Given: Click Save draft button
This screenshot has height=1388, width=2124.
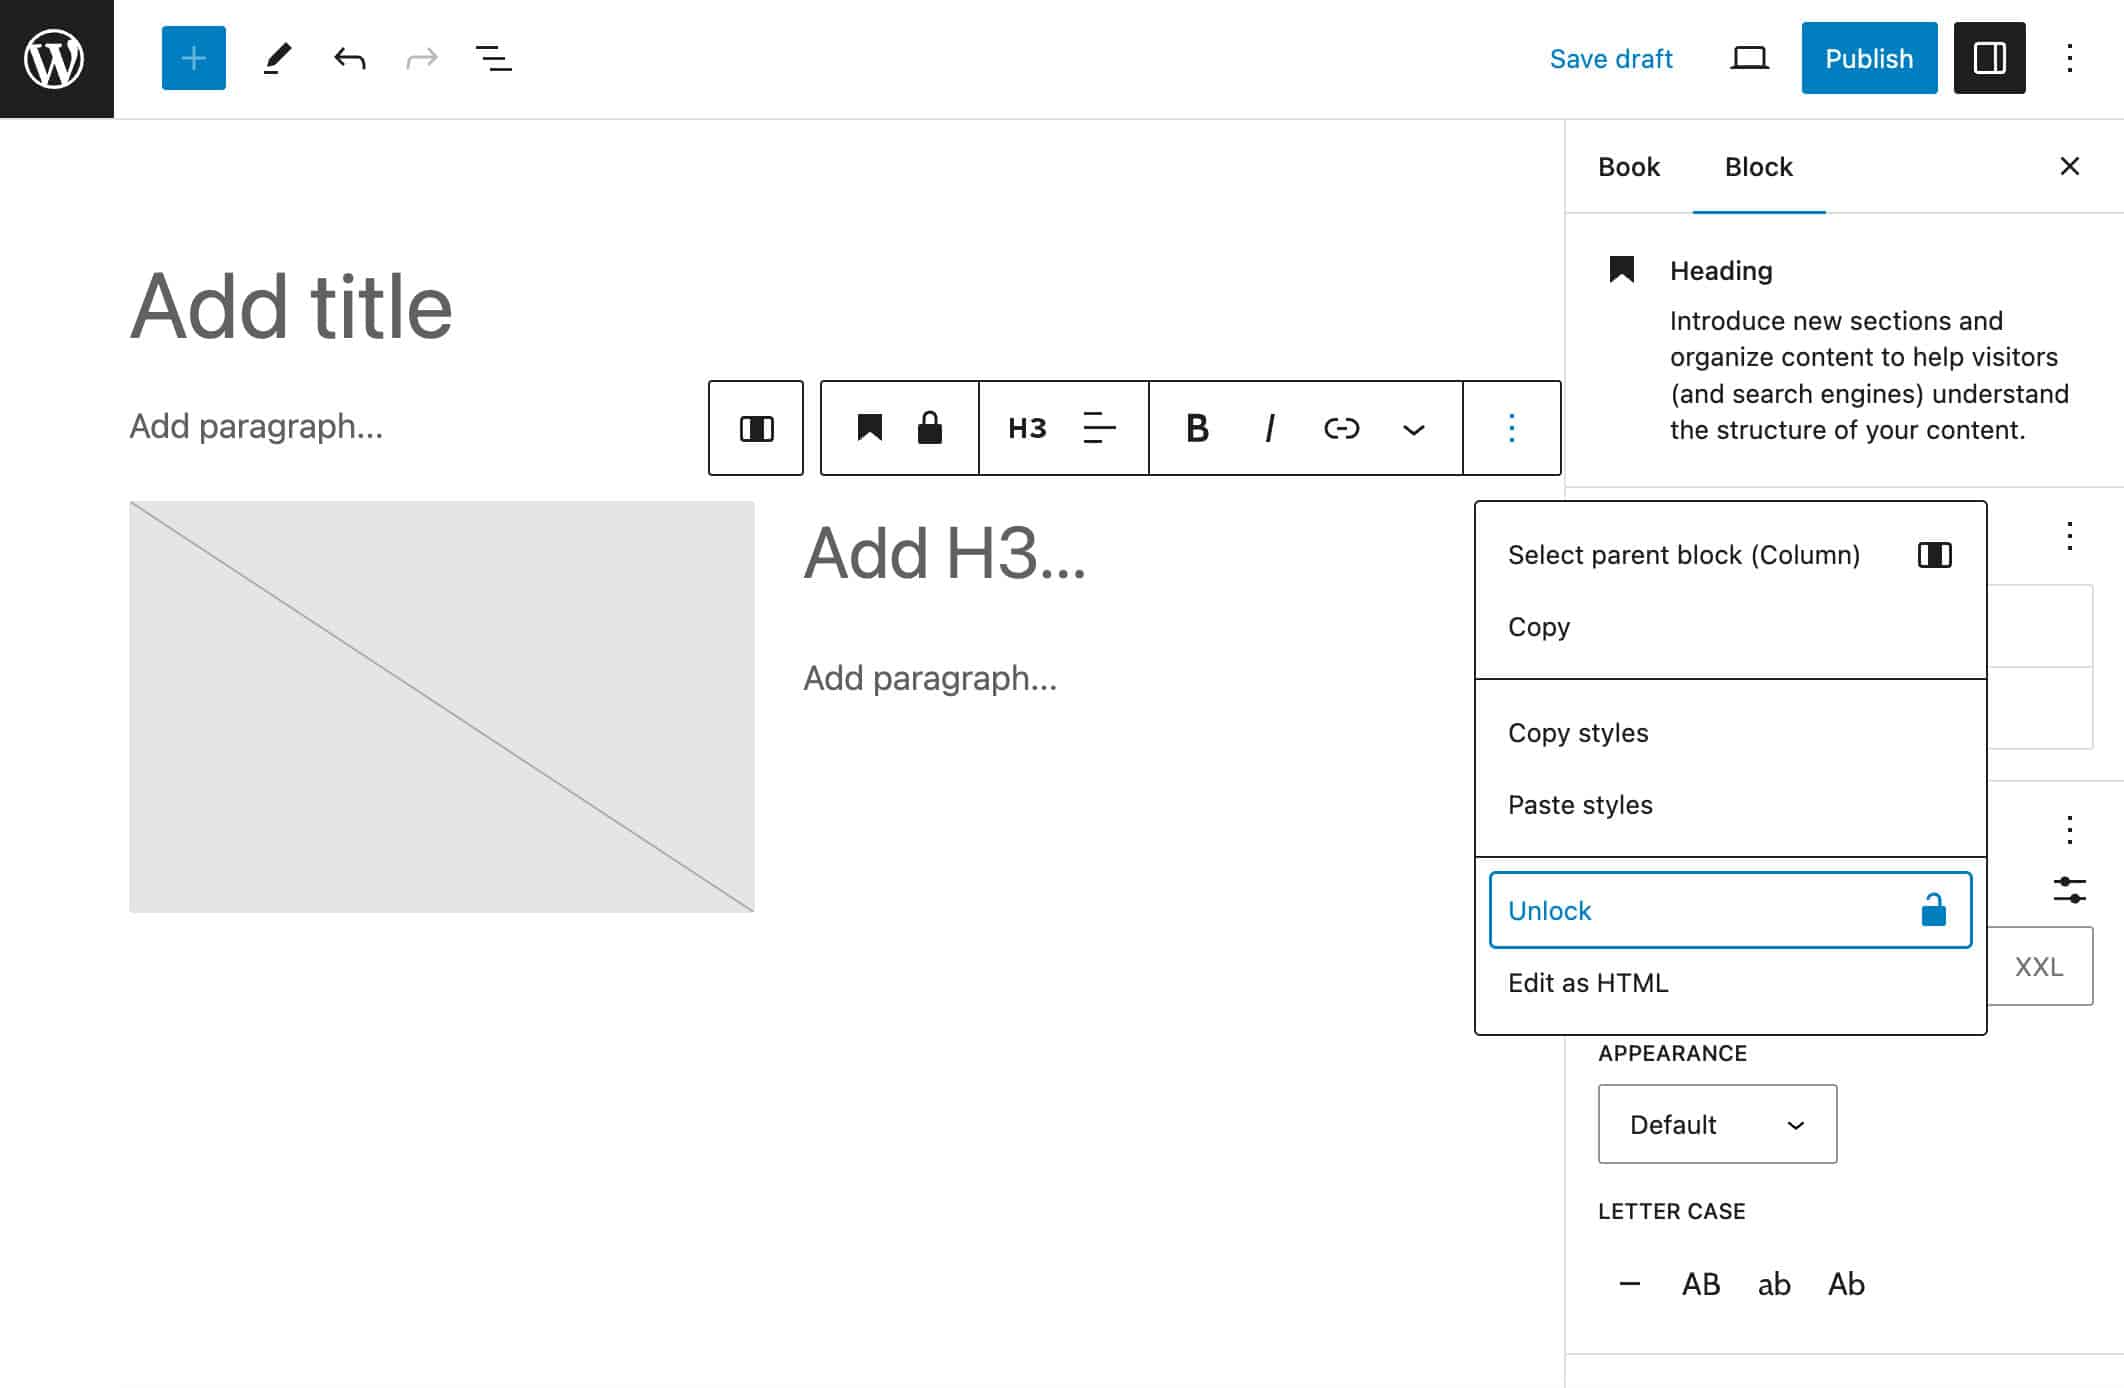Looking at the screenshot, I should tap(1611, 59).
